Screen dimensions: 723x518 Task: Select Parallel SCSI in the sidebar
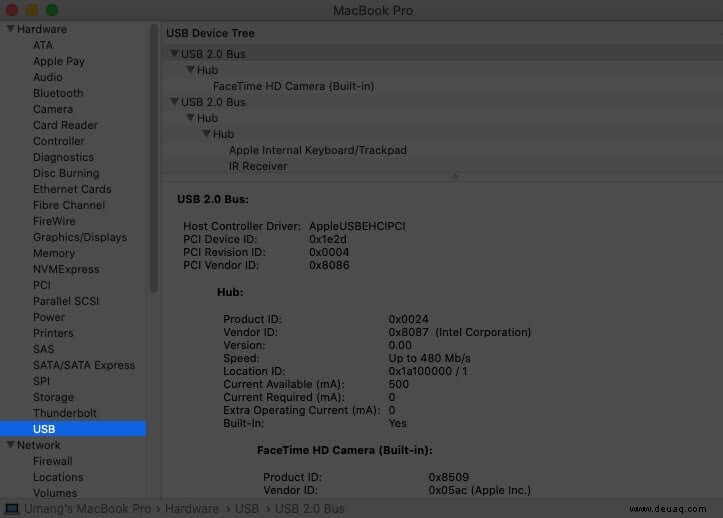(66, 301)
